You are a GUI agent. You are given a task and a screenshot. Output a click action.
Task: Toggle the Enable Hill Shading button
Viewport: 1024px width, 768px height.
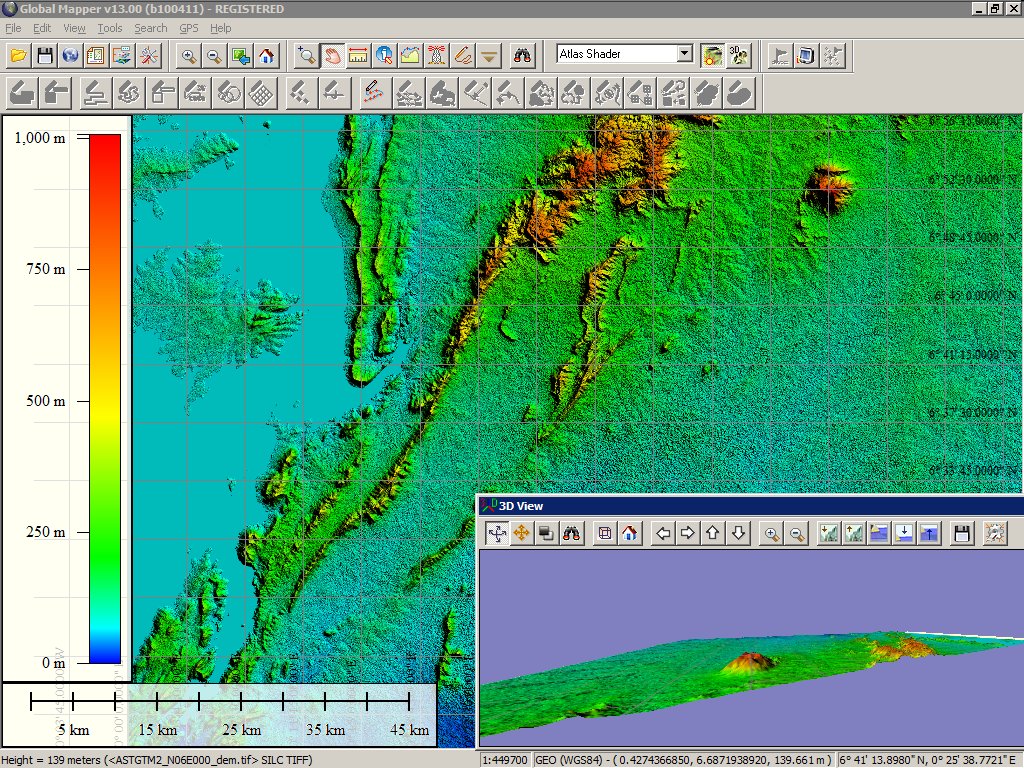(712, 55)
